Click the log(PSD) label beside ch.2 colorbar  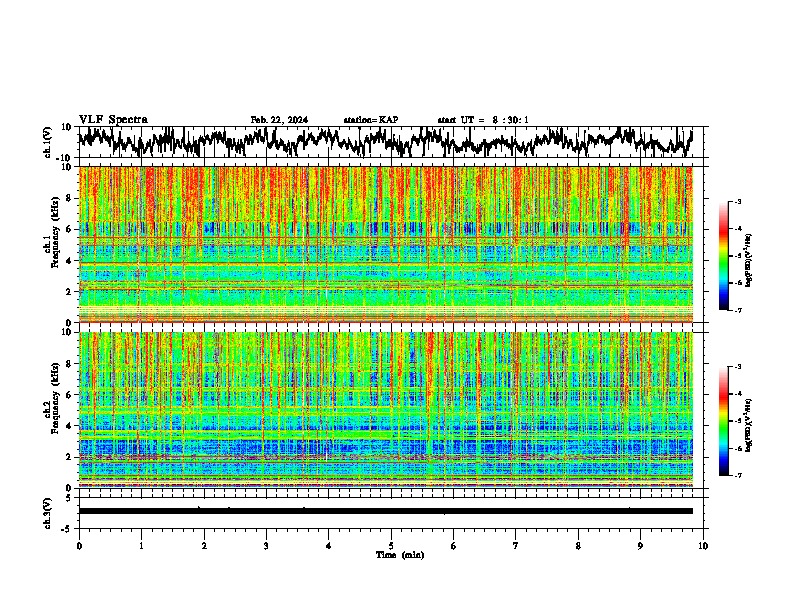[x=750, y=425]
